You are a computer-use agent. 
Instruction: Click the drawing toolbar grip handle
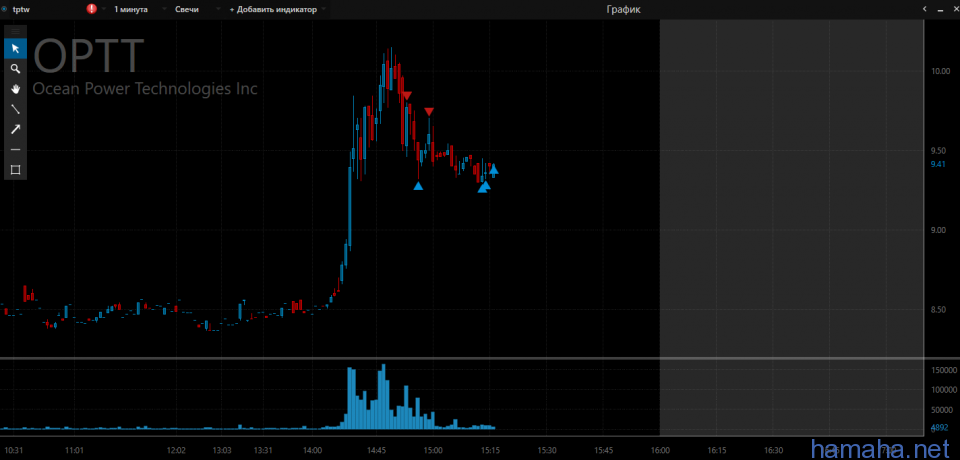click(16, 31)
